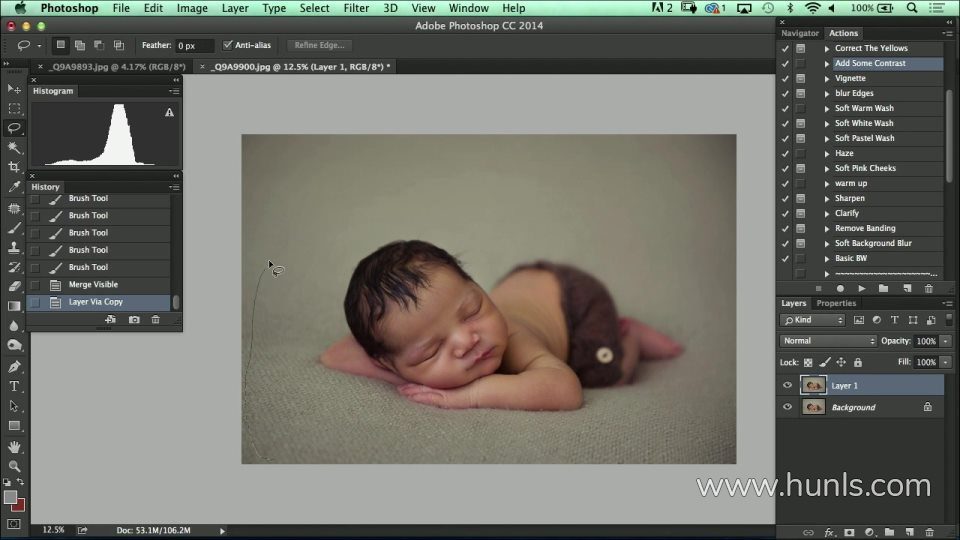Open the Opacity slider dropdown
This screenshot has width=960, height=540.
pos(946,341)
